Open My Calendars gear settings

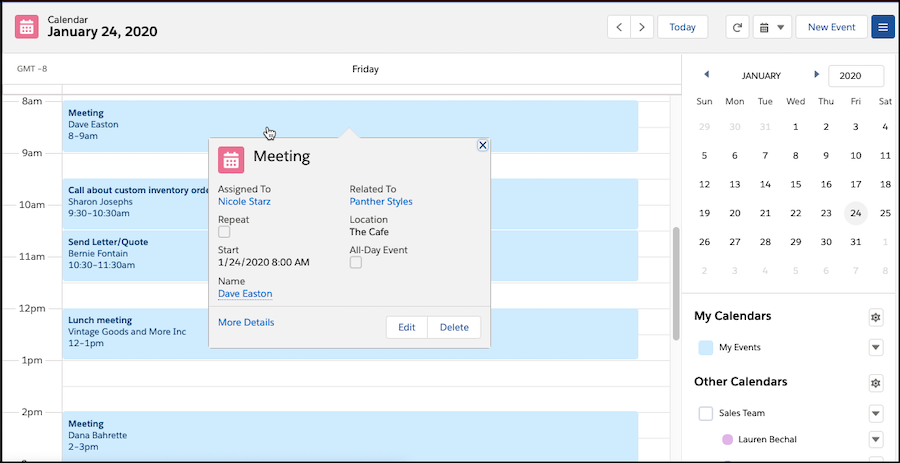tap(876, 317)
